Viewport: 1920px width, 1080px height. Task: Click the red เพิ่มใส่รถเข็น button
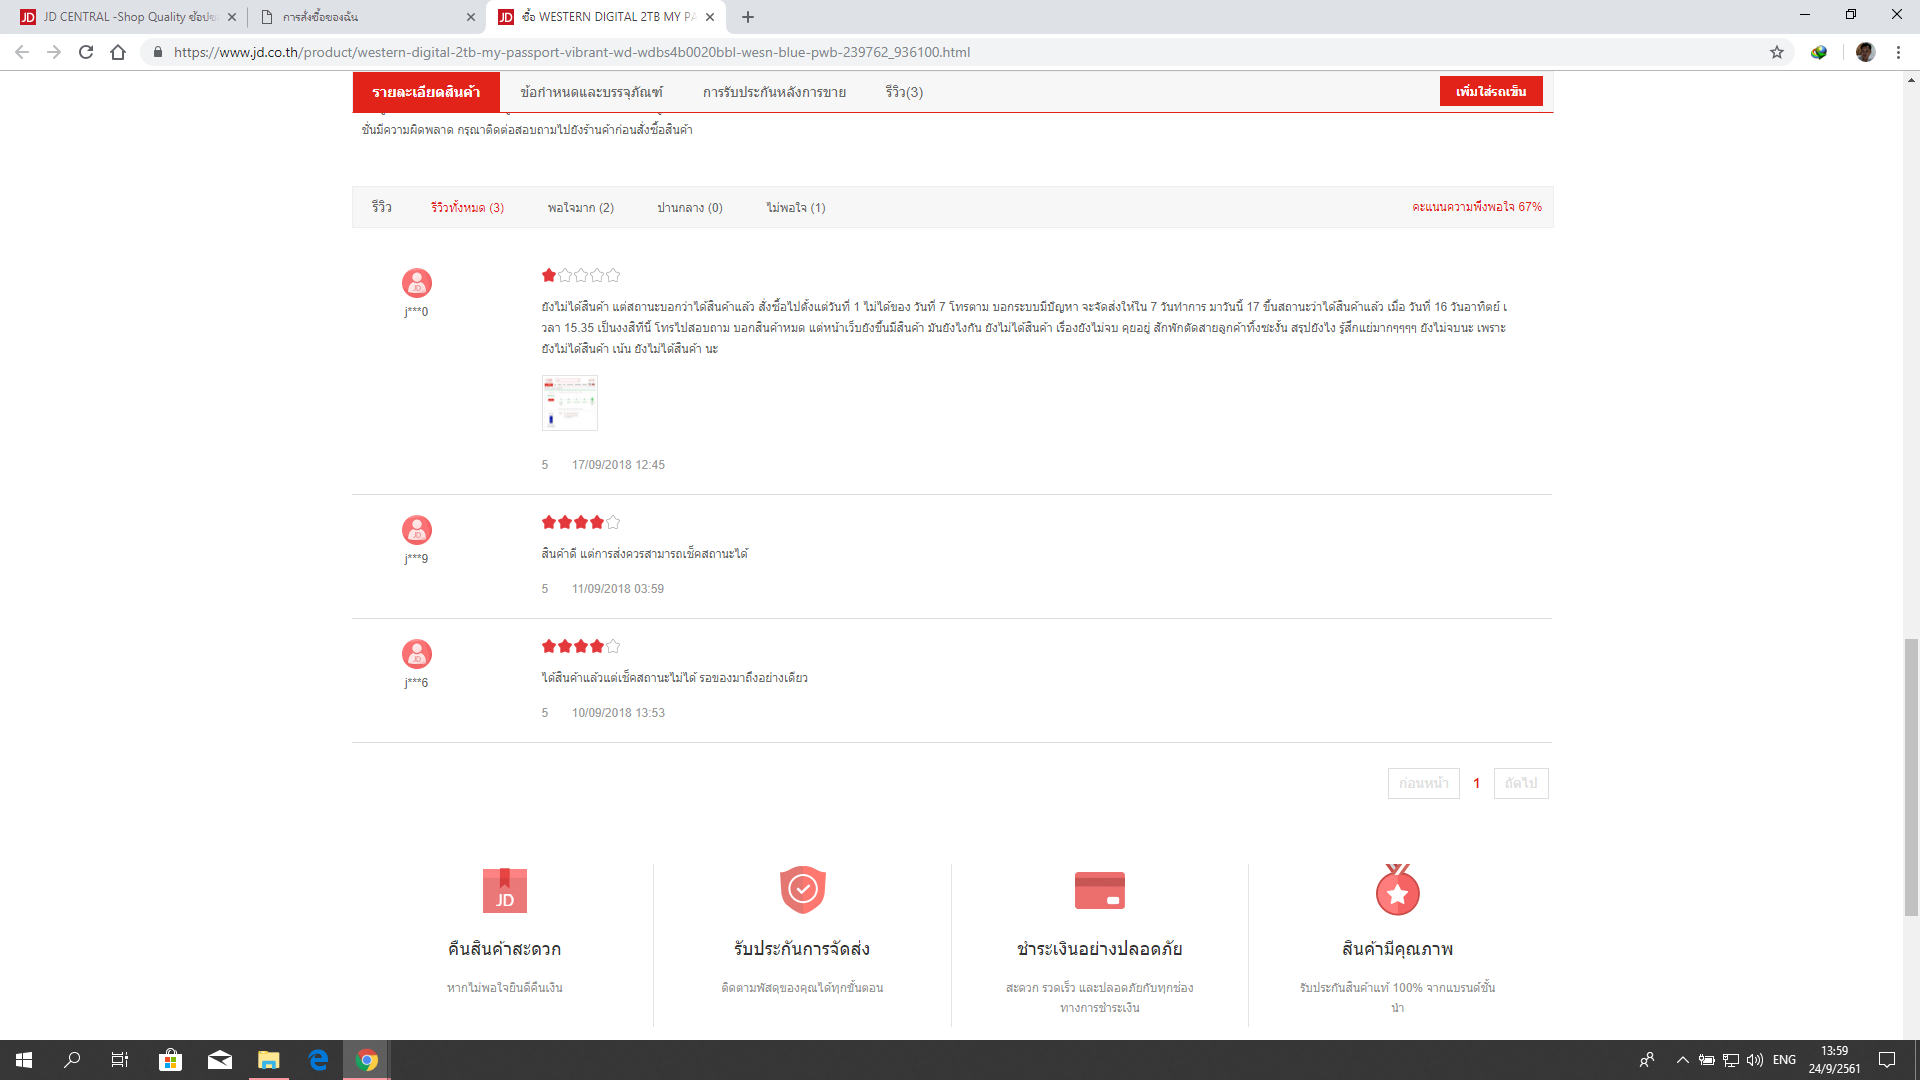[1491, 91]
